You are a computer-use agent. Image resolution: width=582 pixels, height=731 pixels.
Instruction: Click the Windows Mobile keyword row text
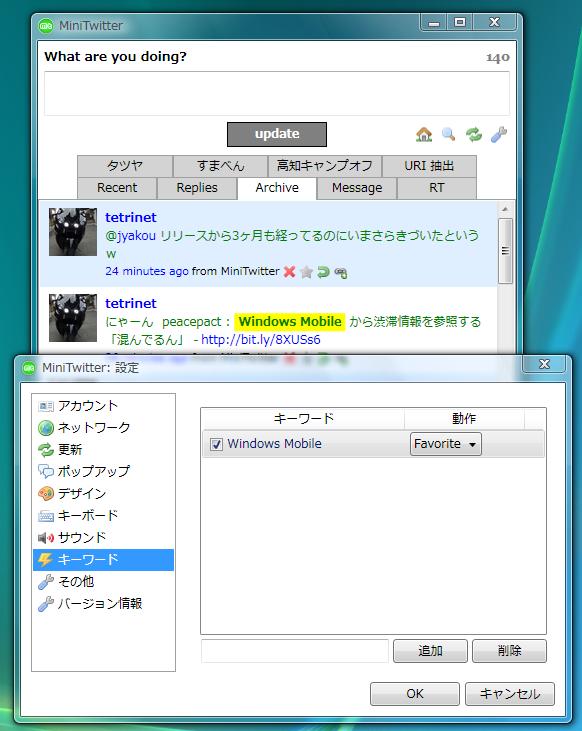[274, 443]
